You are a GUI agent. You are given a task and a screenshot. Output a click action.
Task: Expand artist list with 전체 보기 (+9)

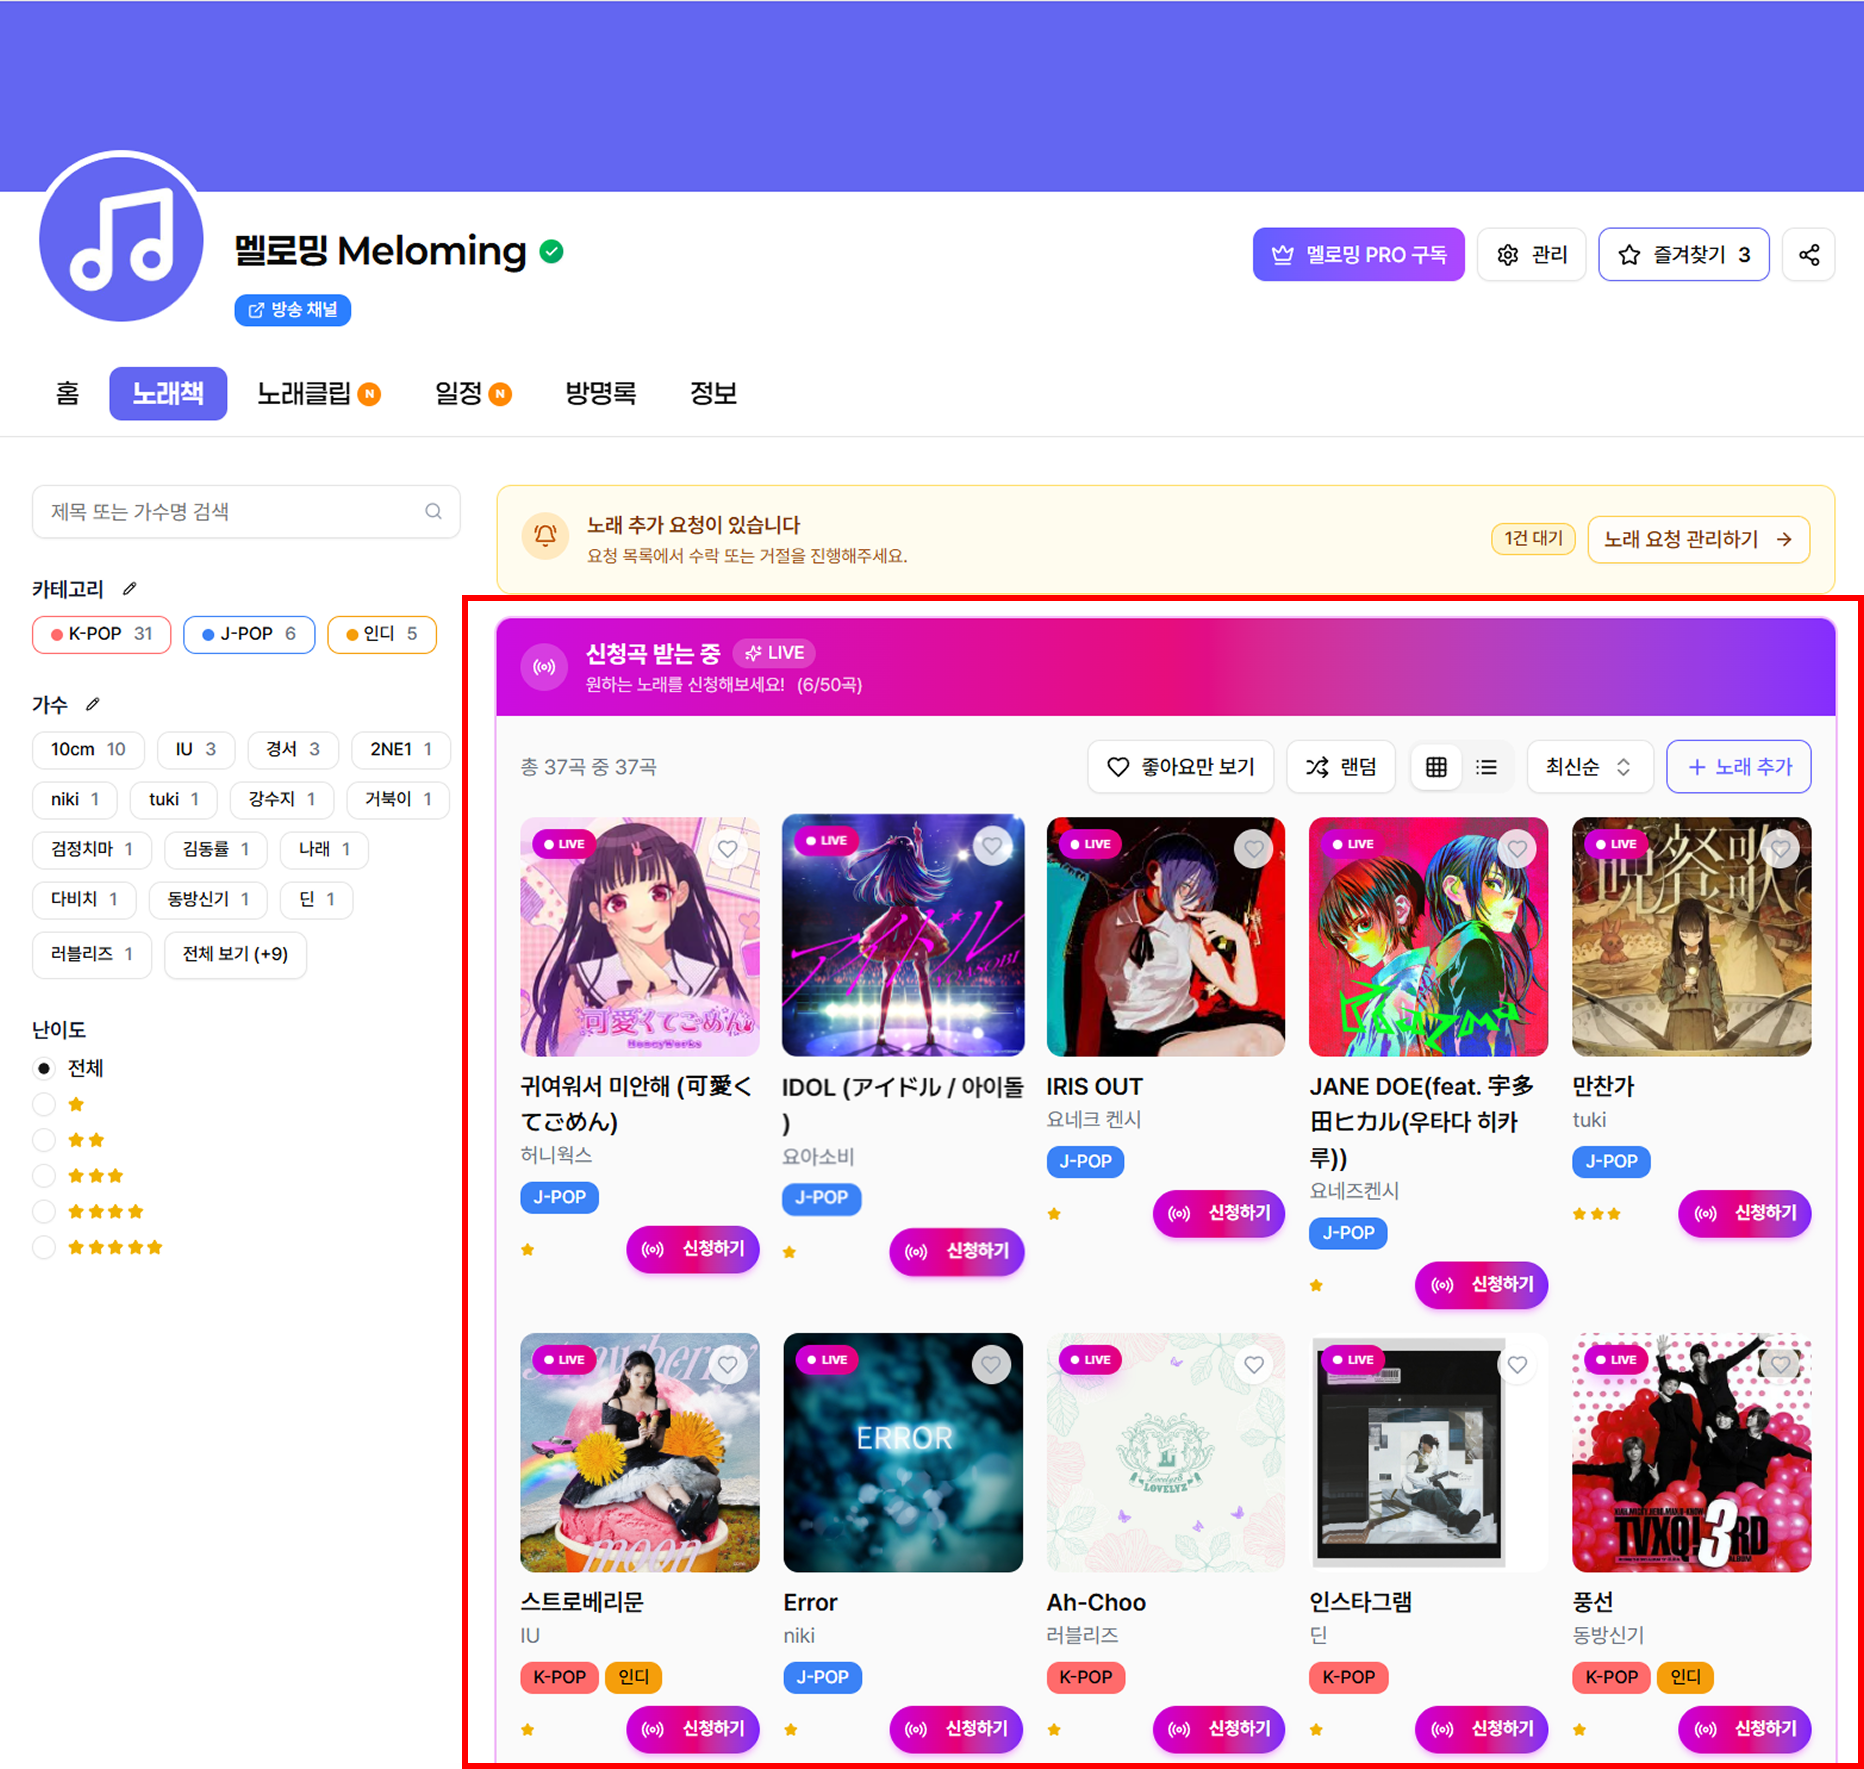[x=235, y=954]
